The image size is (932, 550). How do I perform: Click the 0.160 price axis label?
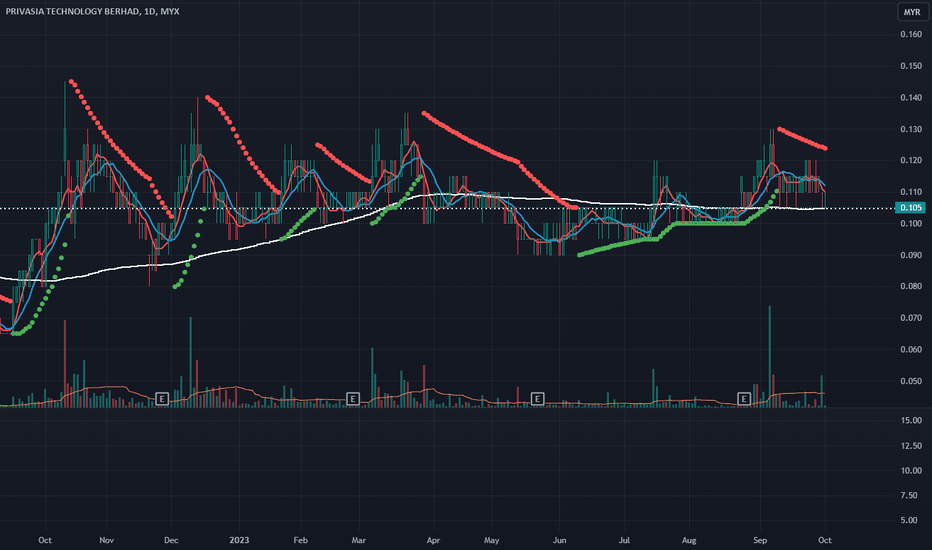pyautogui.click(x=911, y=34)
